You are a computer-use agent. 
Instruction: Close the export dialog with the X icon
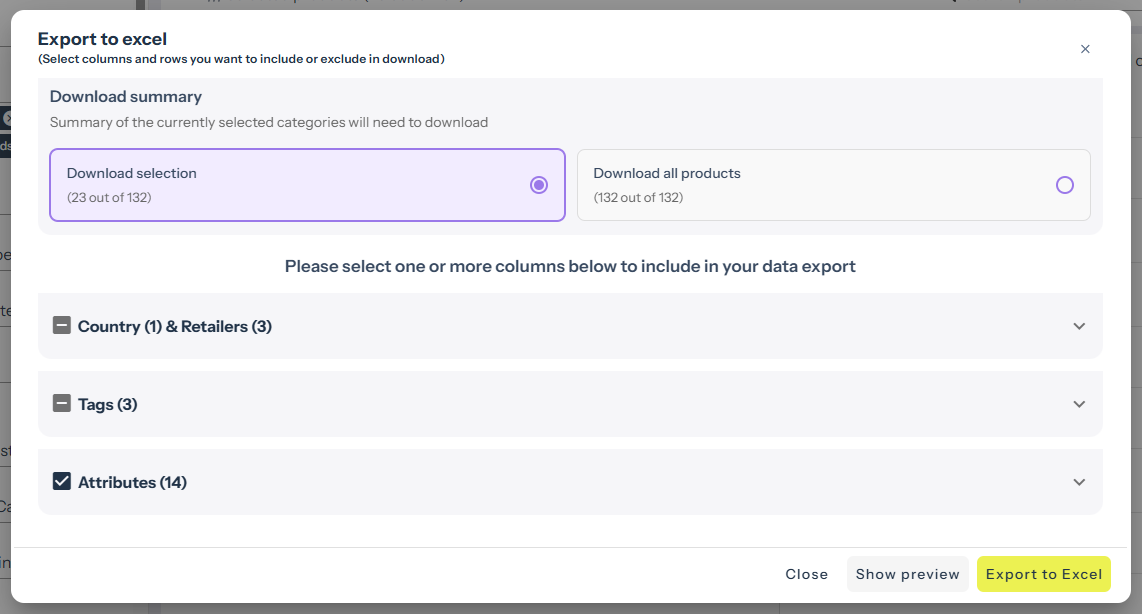(x=1085, y=49)
